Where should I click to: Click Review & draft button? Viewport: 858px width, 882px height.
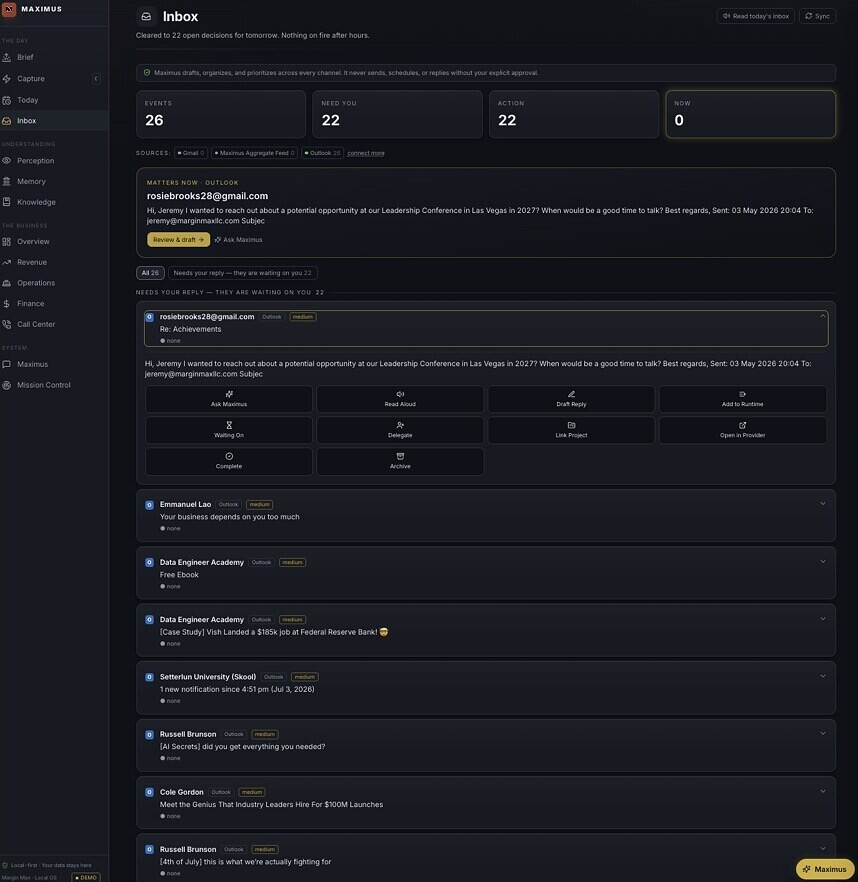click(x=178, y=240)
